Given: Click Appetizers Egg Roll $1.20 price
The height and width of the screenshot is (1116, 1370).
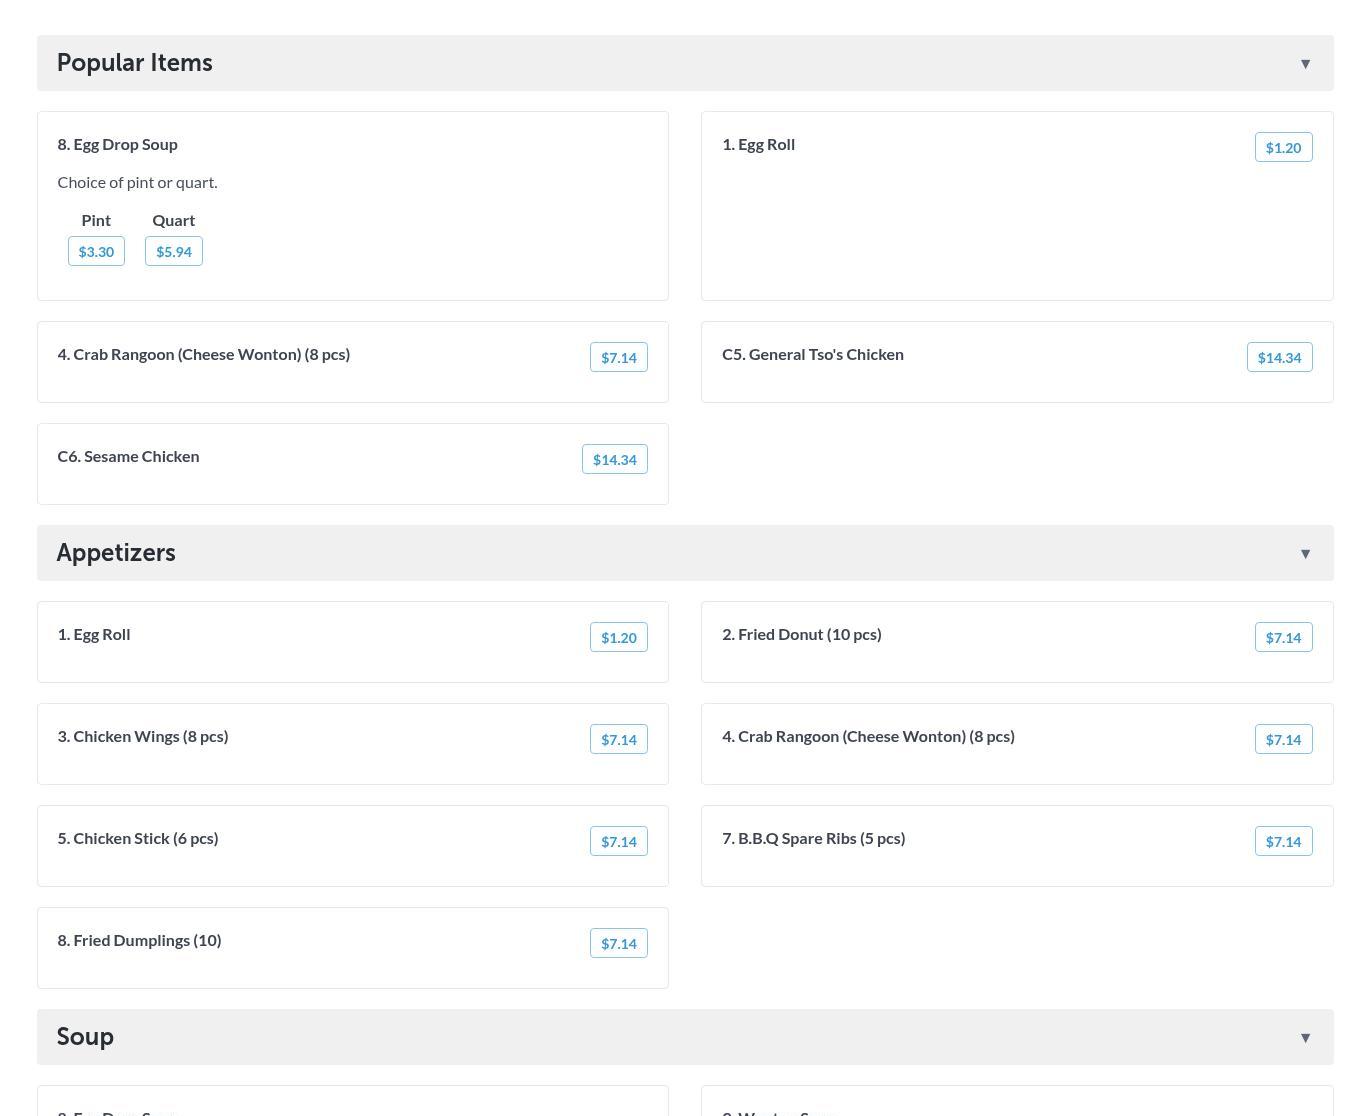Looking at the screenshot, I should pos(618,638).
